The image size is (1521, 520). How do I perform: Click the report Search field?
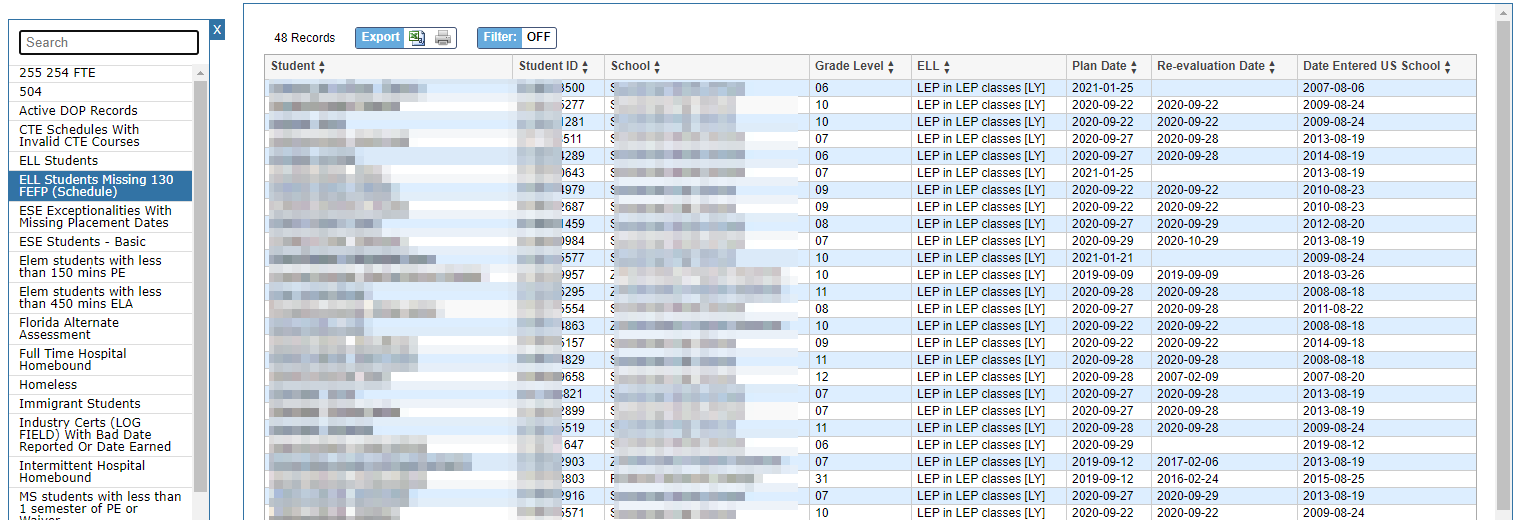pyautogui.click(x=109, y=42)
